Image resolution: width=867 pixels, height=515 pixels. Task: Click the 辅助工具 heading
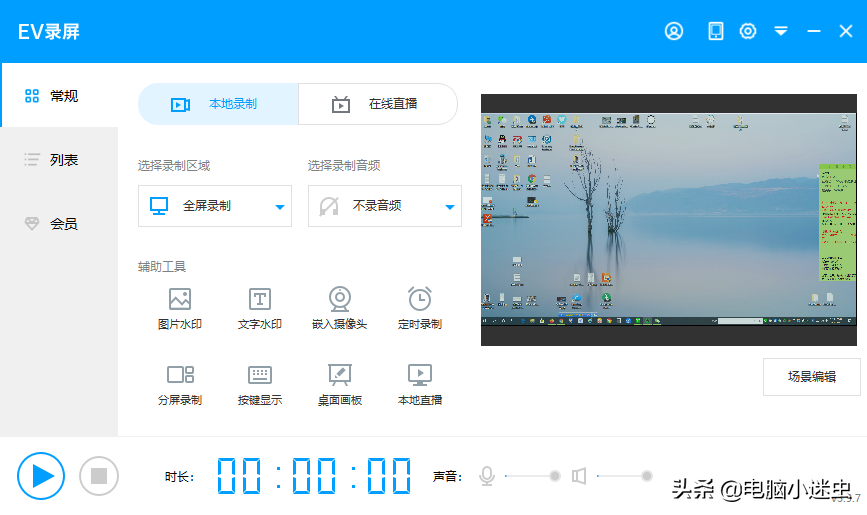[161, 267]
